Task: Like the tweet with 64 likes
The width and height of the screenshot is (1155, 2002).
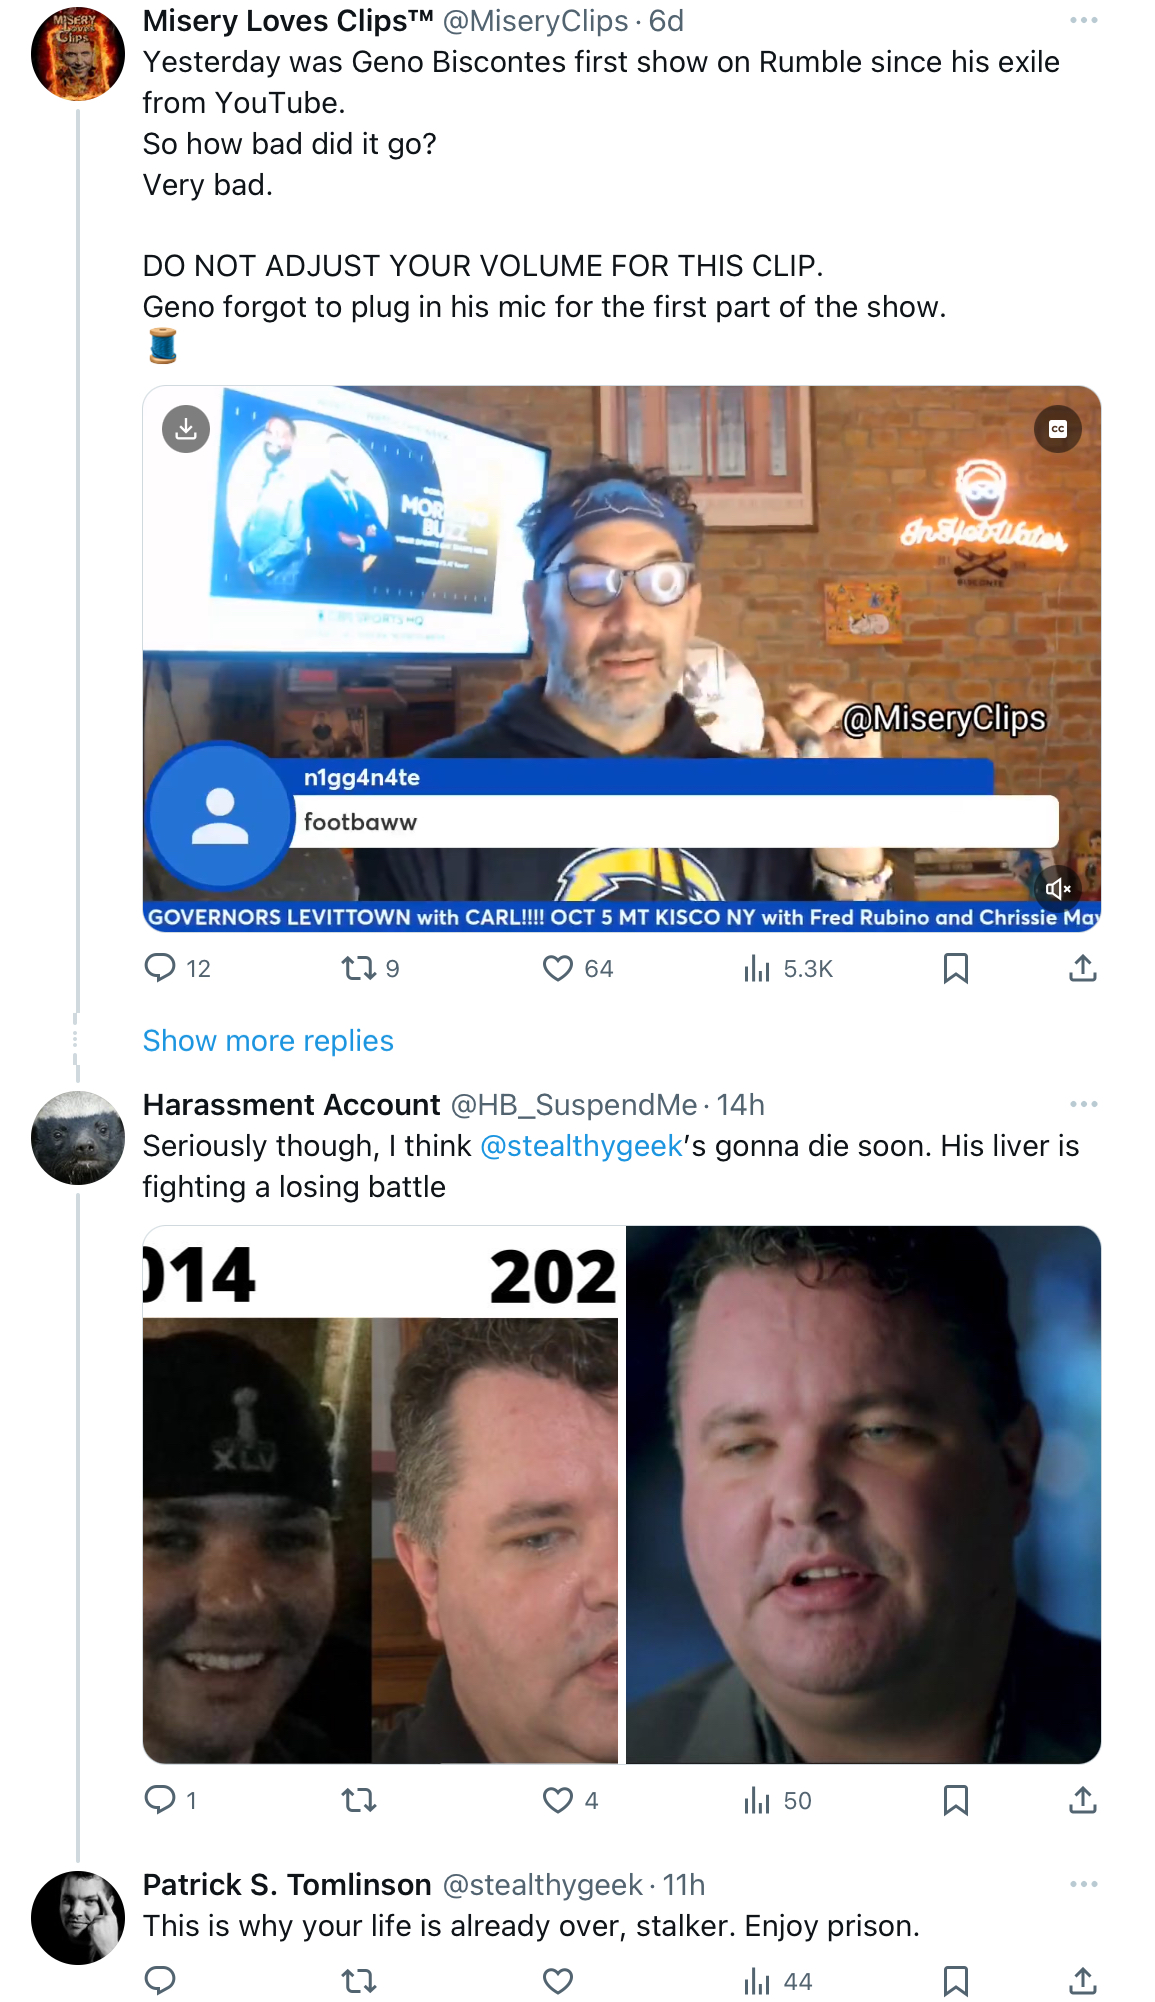Action: pos(558,968)
